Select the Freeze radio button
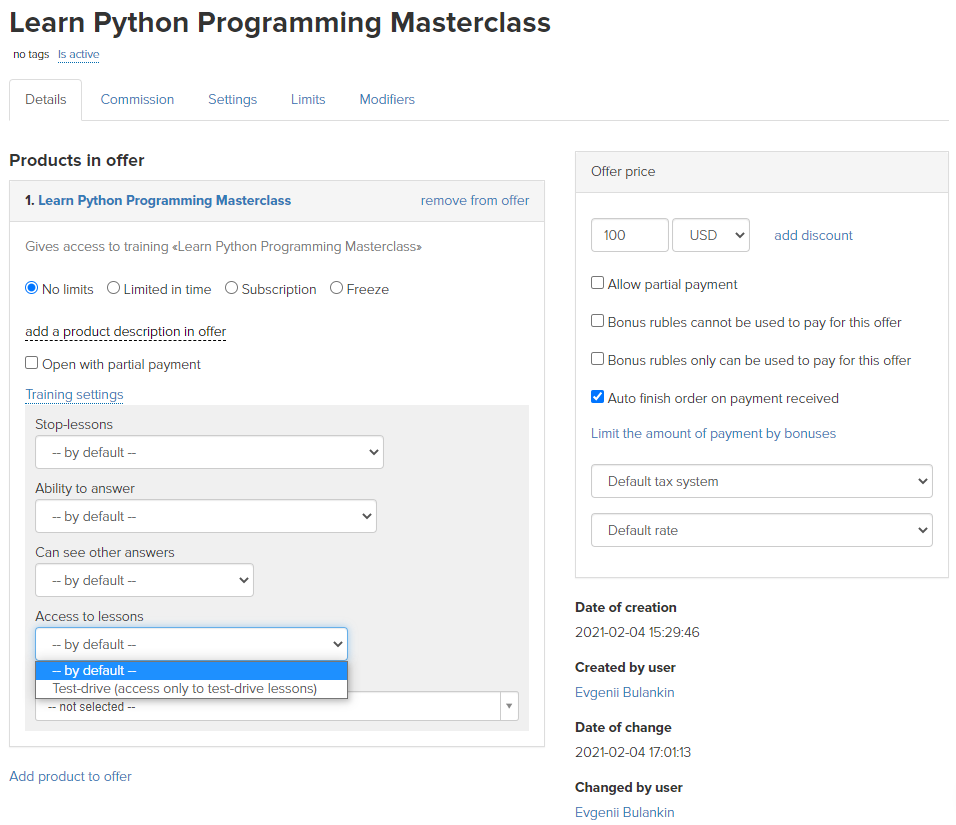The image size is (956, 825). click(337, 288)
